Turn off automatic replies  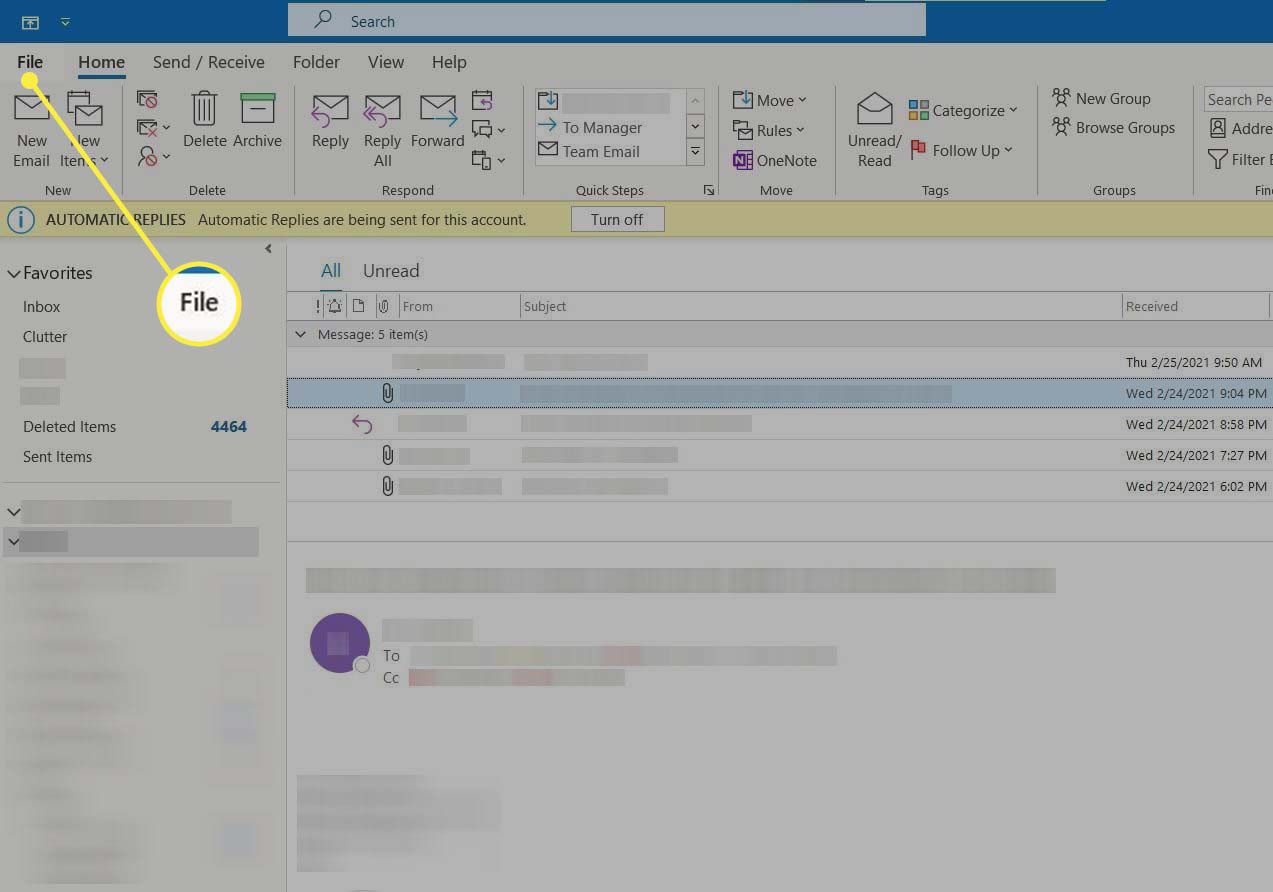tap(617, 219)
